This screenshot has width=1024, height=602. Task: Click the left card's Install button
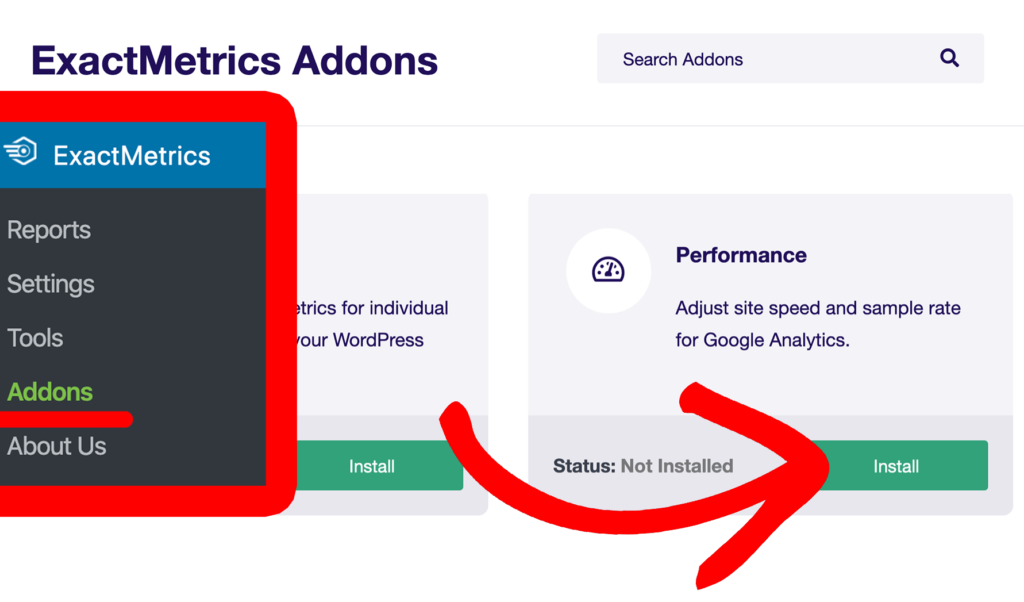pyautogui.click(x=371, y=466)
